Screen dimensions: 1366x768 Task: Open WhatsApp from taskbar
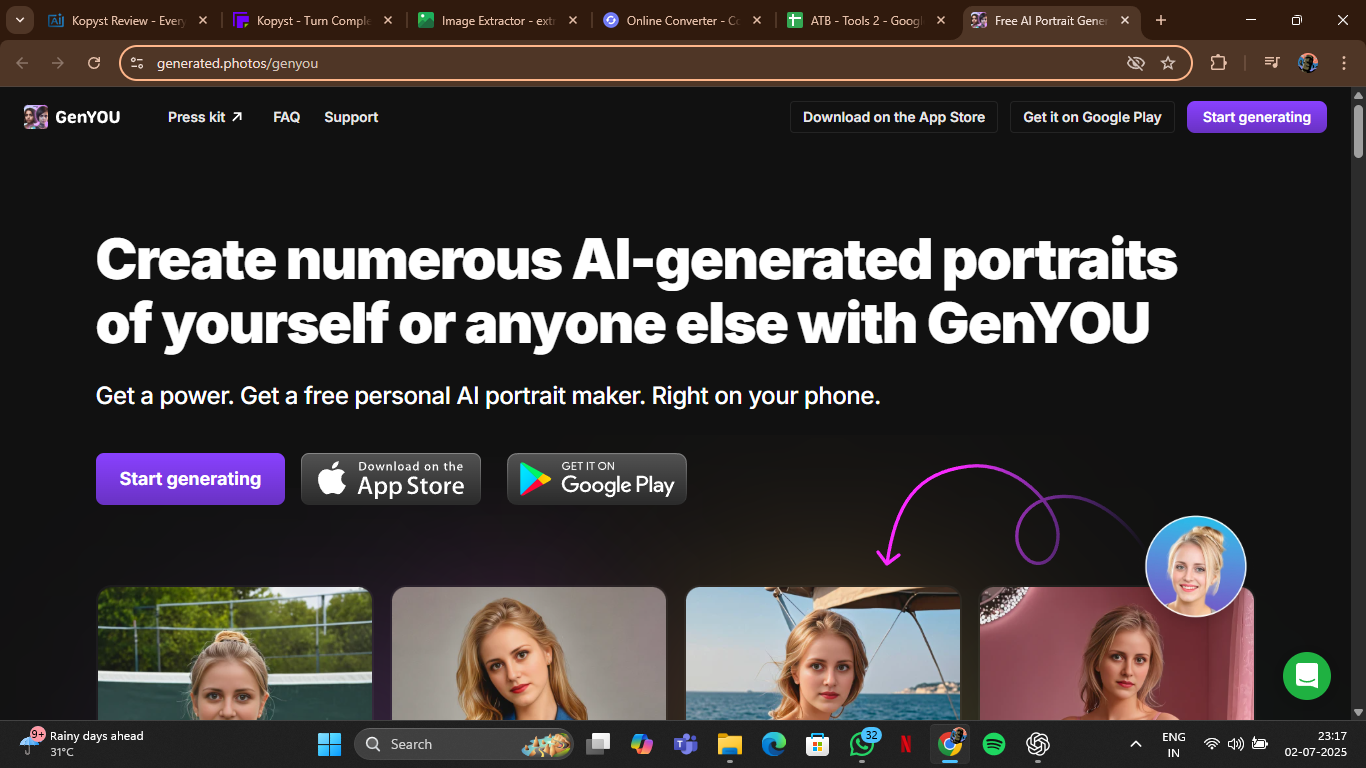pyautogui.click(x=862, y=744)
